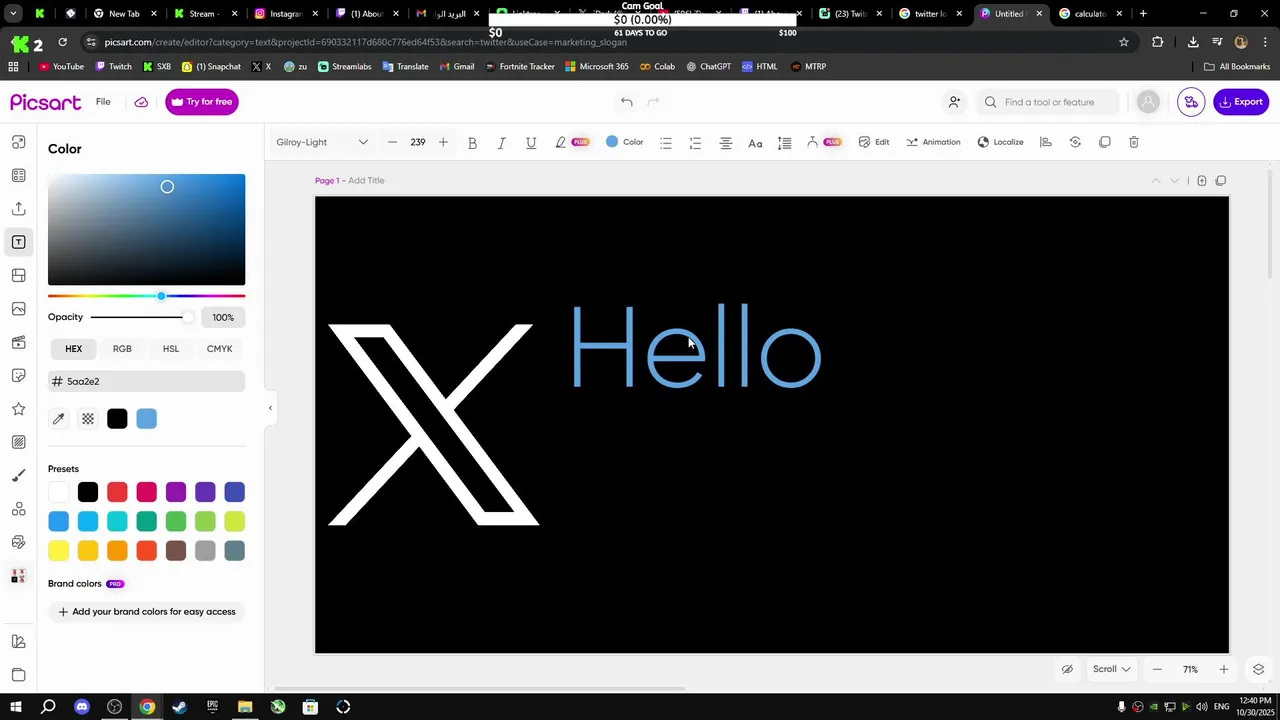This screenshot has width=1280, height=720.
Task: Select the Draw brush tool
Action: click(18, 475)
